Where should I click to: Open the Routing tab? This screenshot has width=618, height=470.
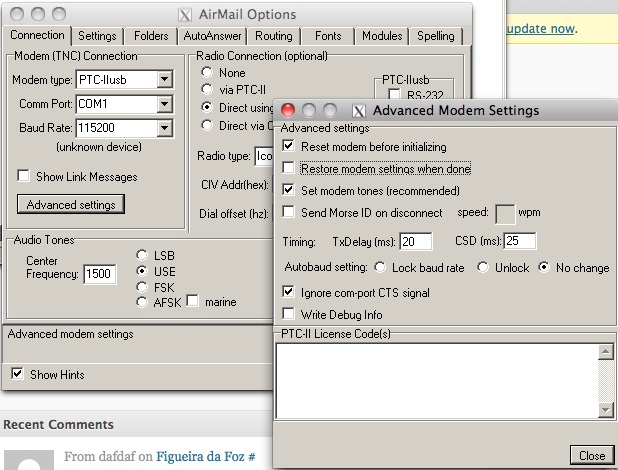pos(274,36)
